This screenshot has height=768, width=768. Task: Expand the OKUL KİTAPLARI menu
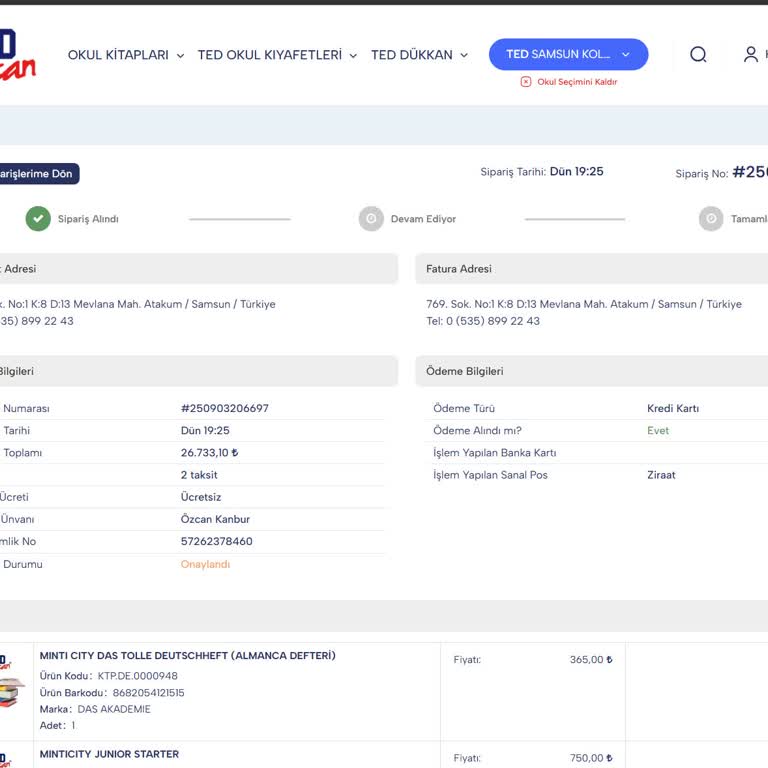(x=126, y=55)
